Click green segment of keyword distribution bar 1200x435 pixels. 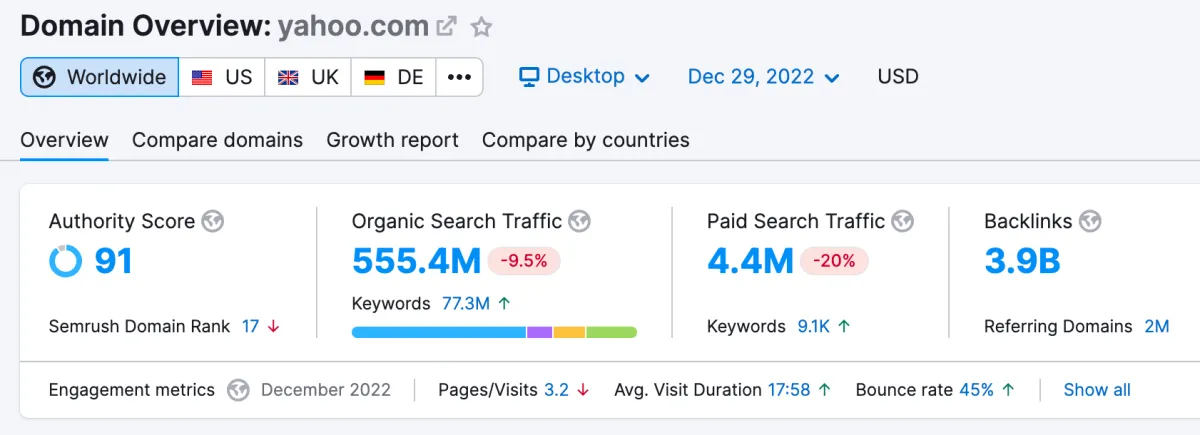pyautogui.click(x=611, y=332)
